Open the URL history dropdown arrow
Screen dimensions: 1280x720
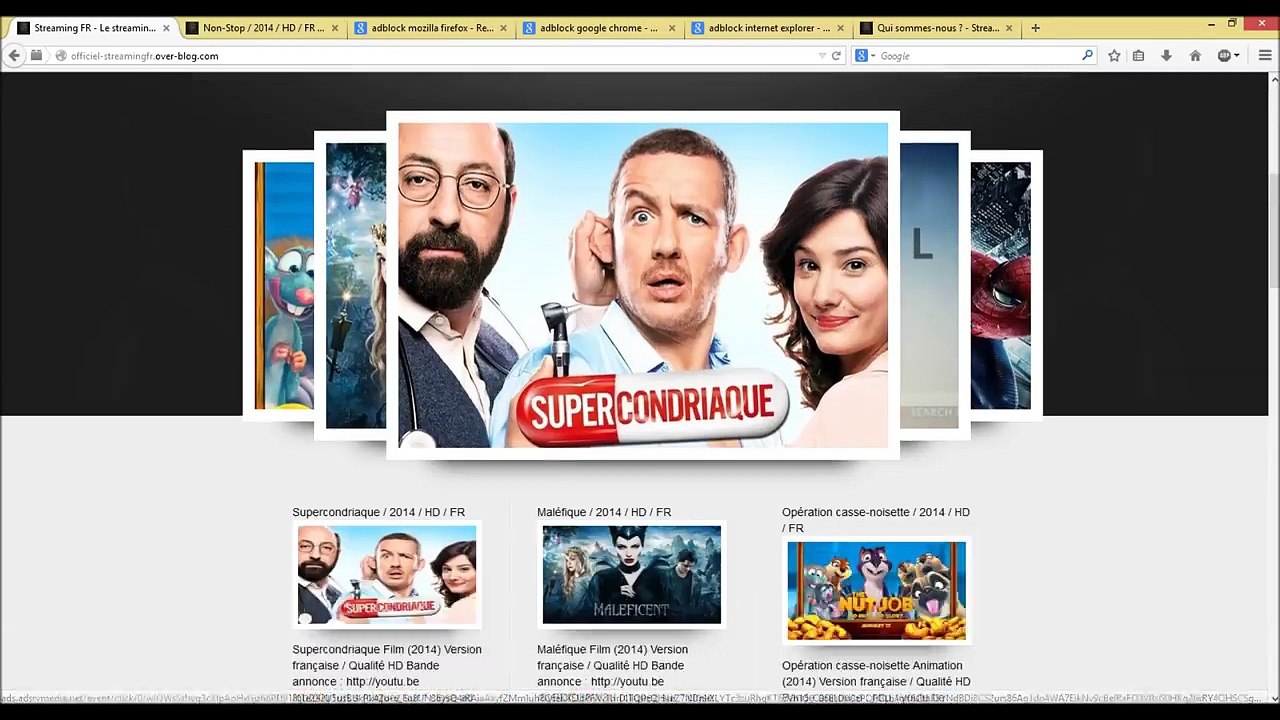coord(822,56)
